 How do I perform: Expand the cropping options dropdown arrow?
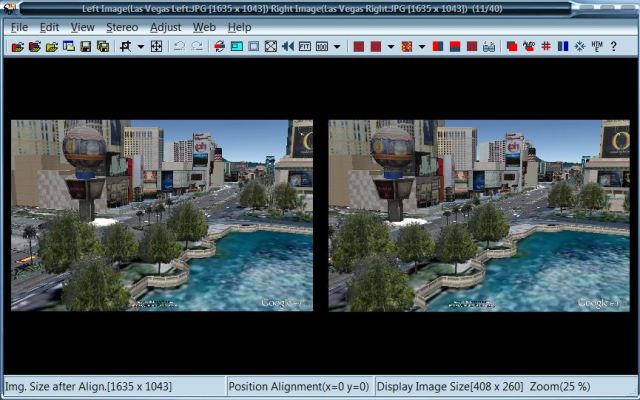click(x=141, y=47)
